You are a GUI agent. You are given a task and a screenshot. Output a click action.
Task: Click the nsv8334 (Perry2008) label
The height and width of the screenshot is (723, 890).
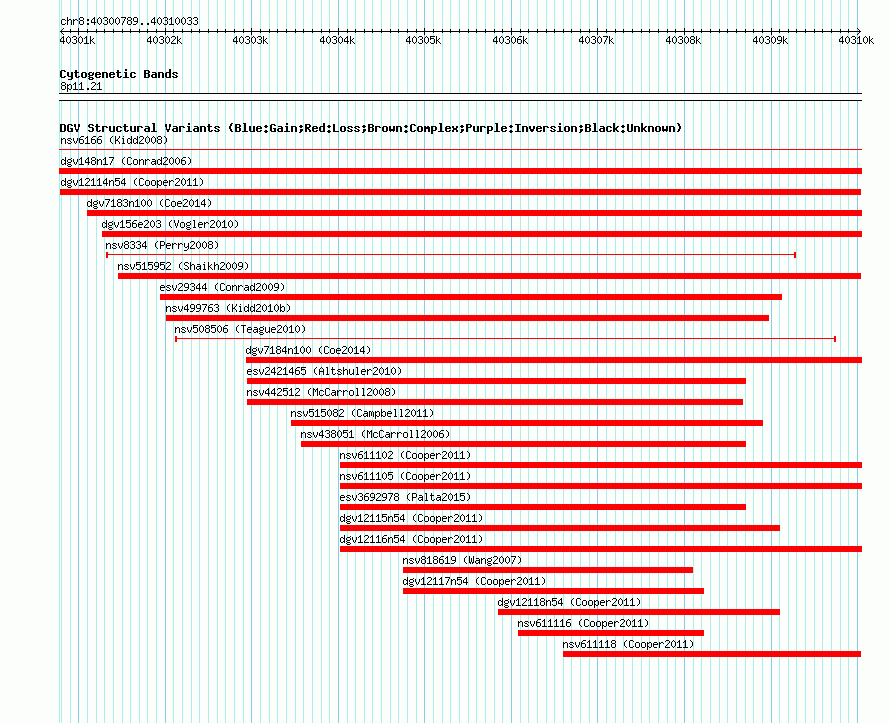(162, 245)
